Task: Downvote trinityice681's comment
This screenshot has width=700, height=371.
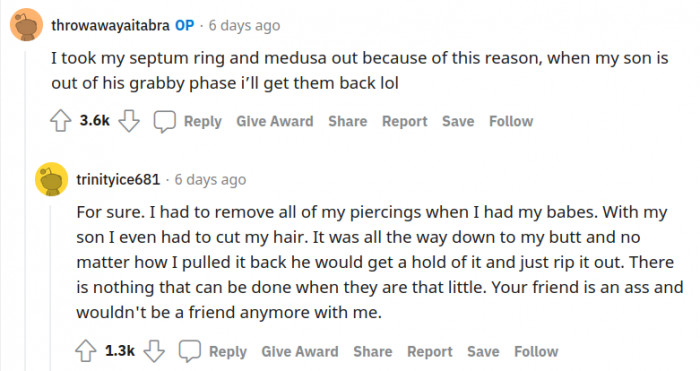Action: click(154, 351)
